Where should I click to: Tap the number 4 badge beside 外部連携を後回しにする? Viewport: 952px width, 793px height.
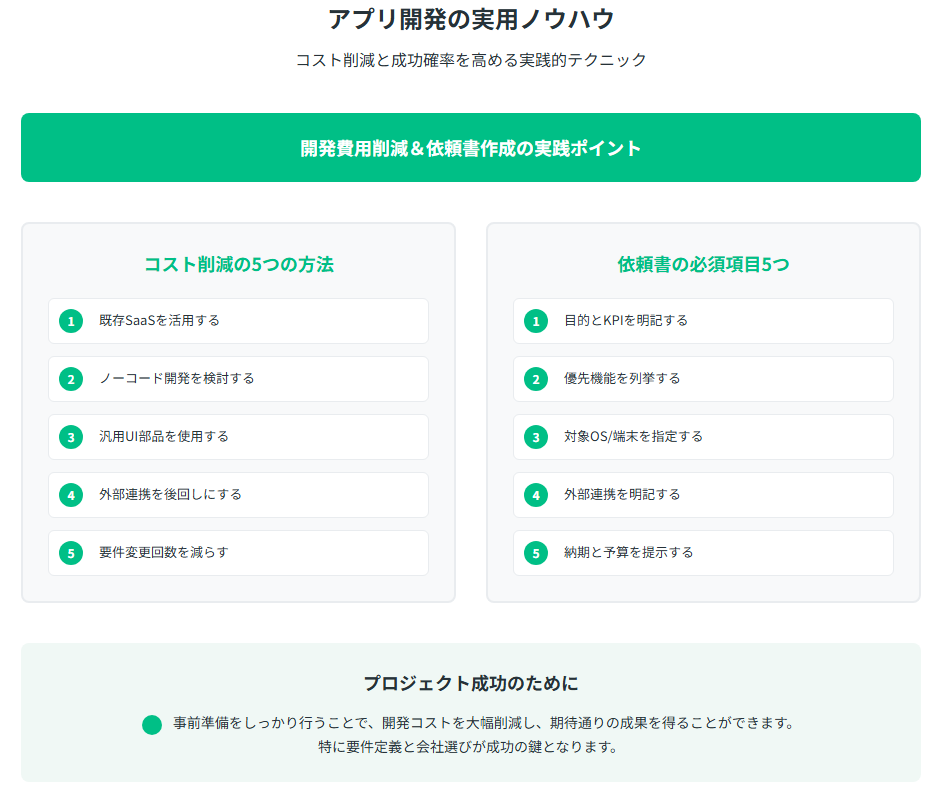(x=71, y=495)
